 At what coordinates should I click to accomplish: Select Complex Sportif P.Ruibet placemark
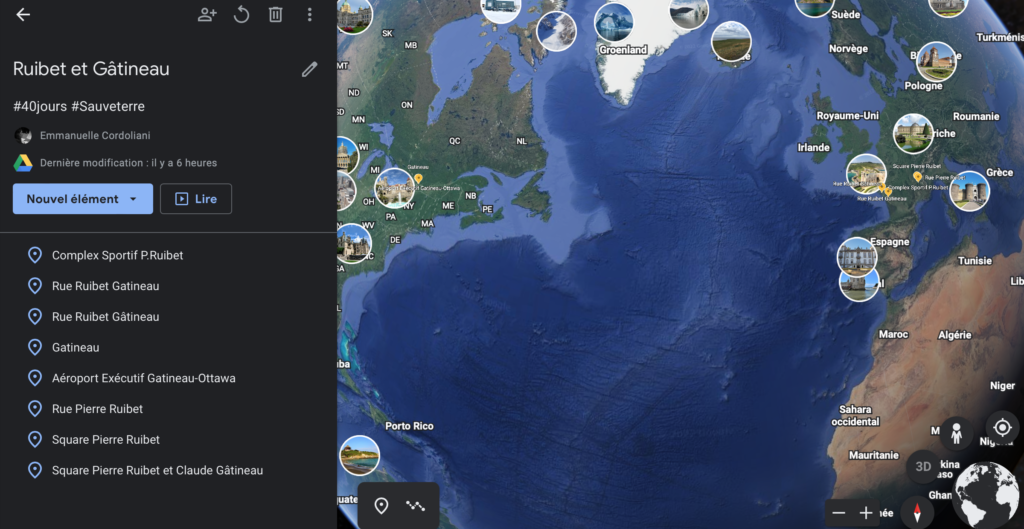pos(118,255)
